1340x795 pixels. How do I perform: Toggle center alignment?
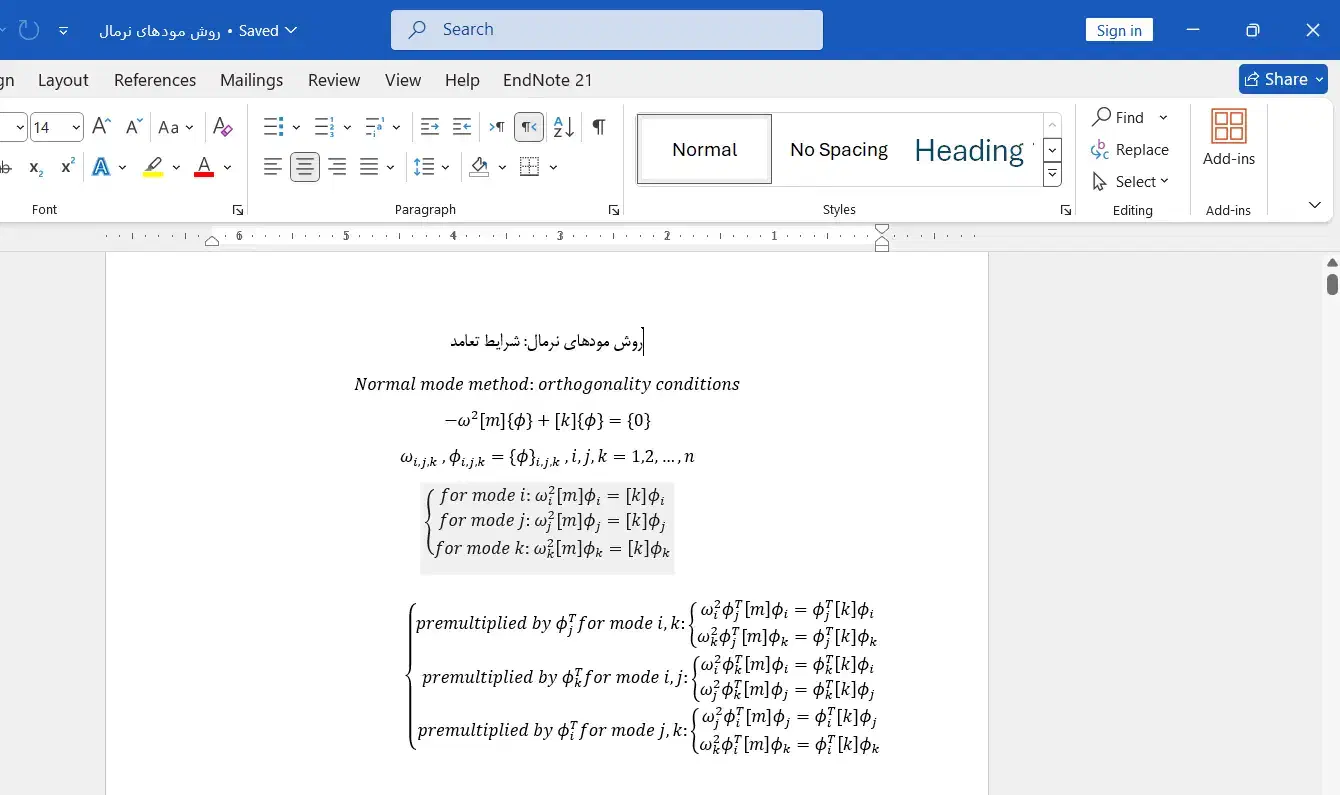click(x=305, y=167)
